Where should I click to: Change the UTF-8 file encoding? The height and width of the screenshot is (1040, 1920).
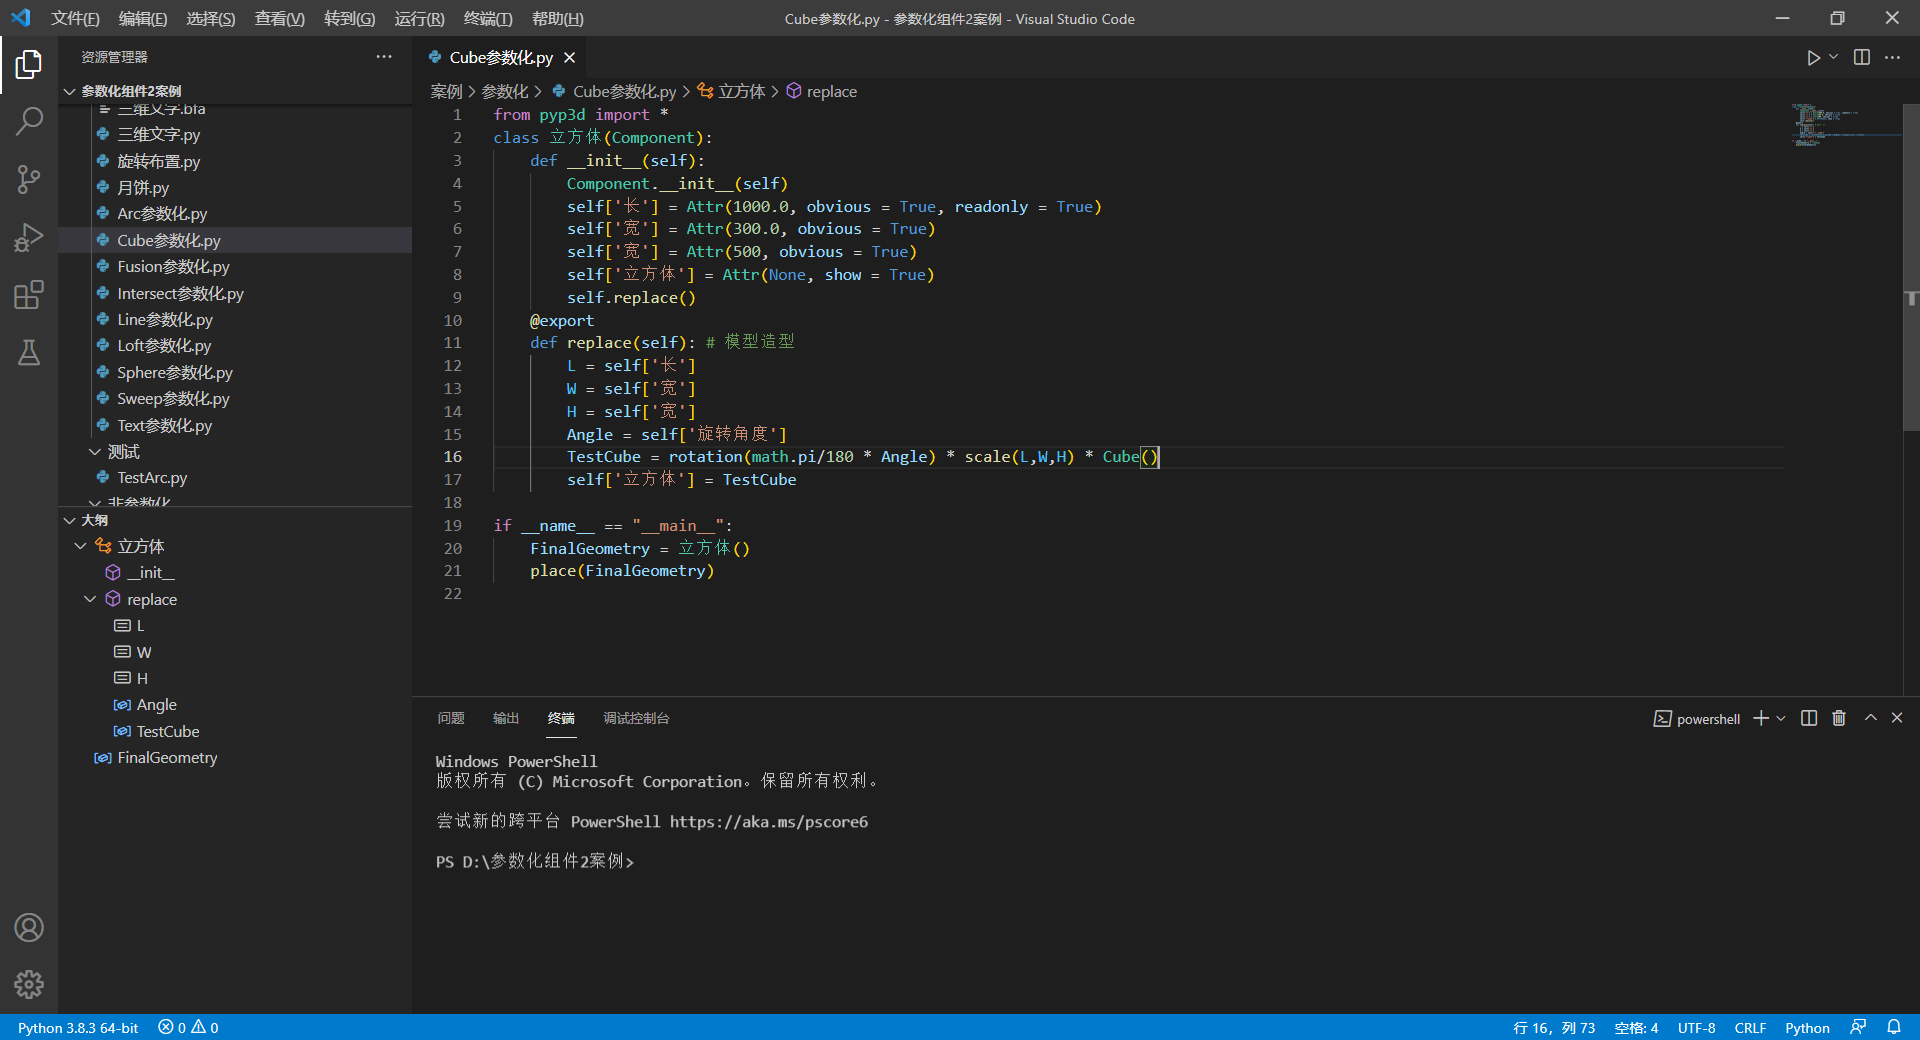click(1696, 1028)
